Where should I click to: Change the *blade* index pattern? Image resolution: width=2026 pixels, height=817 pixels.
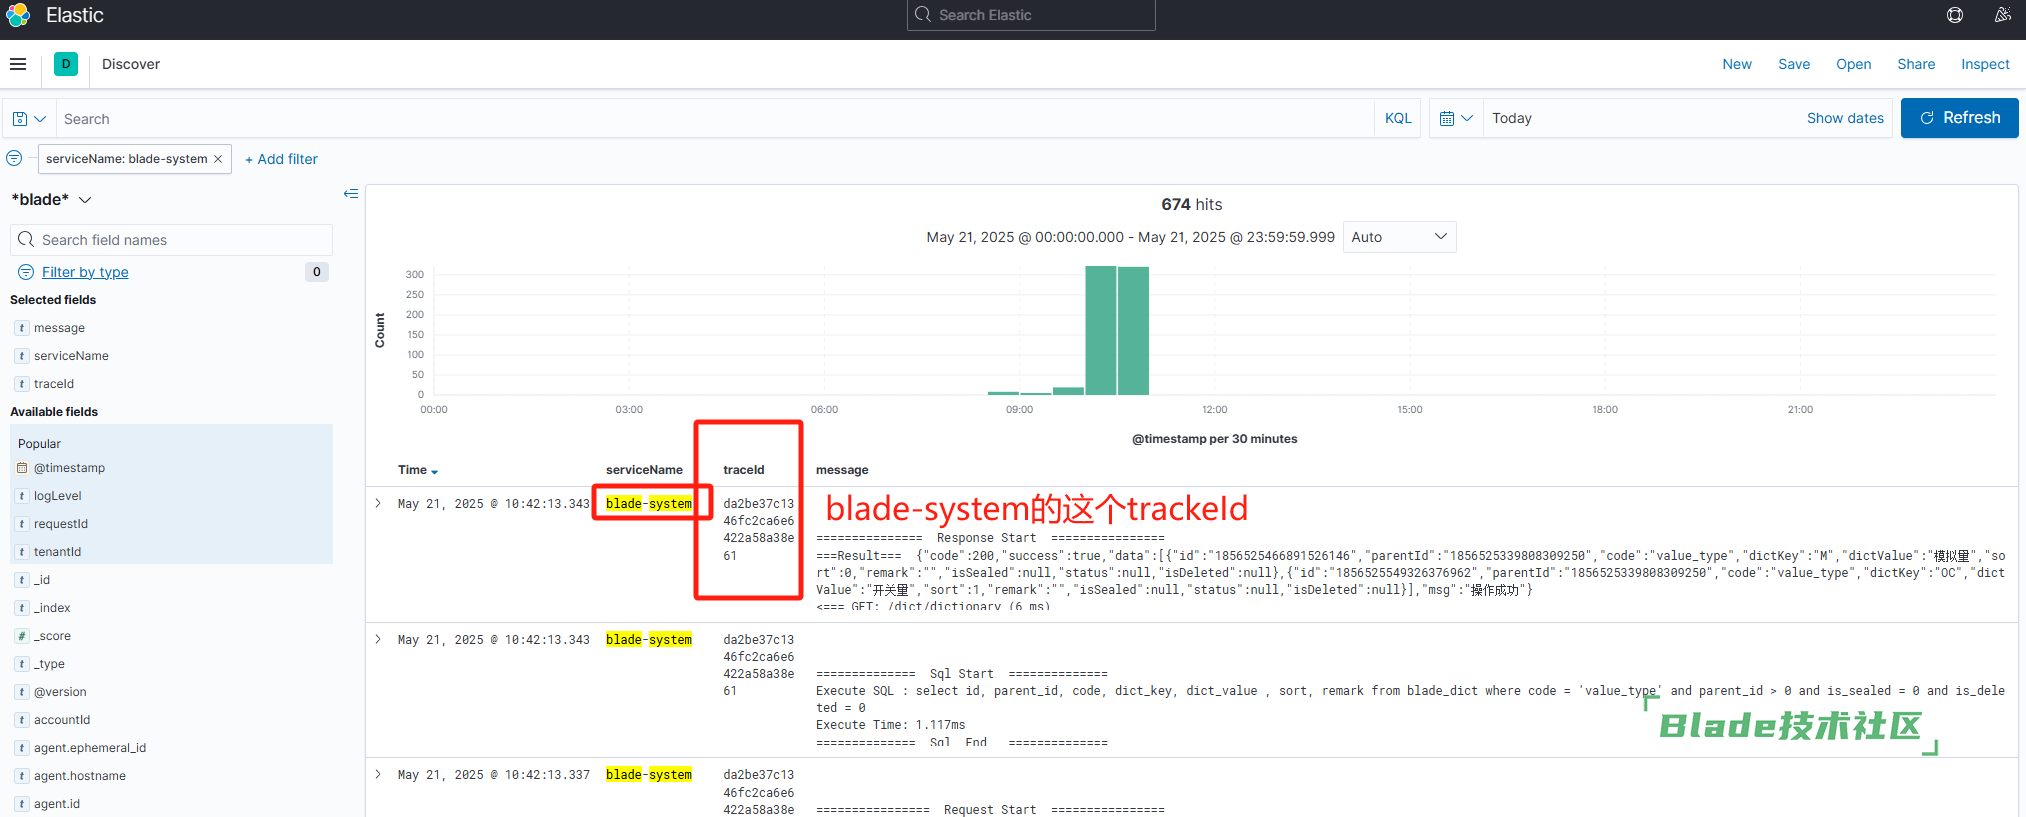(x=51, y=200)
